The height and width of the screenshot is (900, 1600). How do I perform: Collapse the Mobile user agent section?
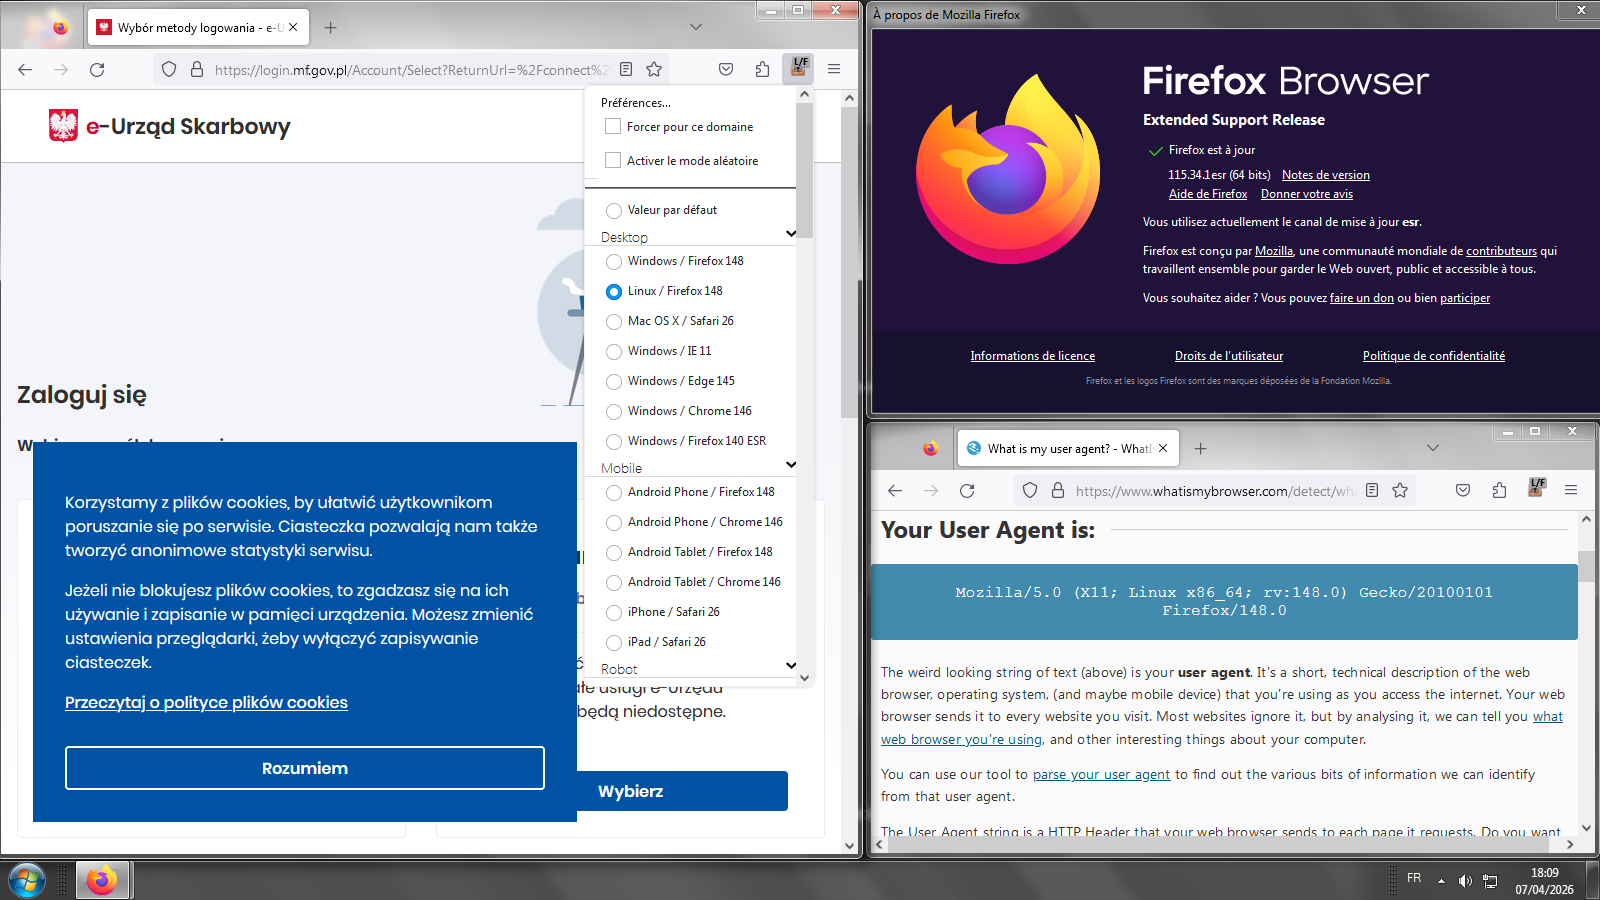coord(791,465)
